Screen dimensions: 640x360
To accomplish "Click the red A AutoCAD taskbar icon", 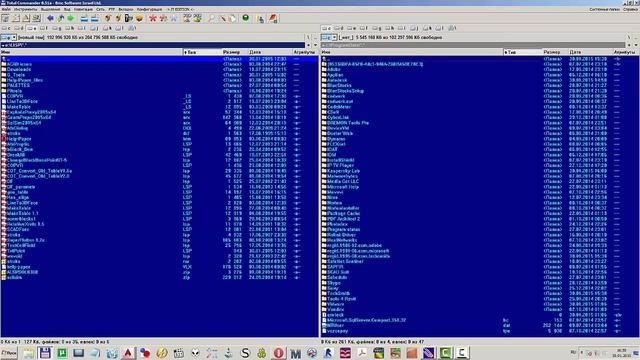I will 128,353.
